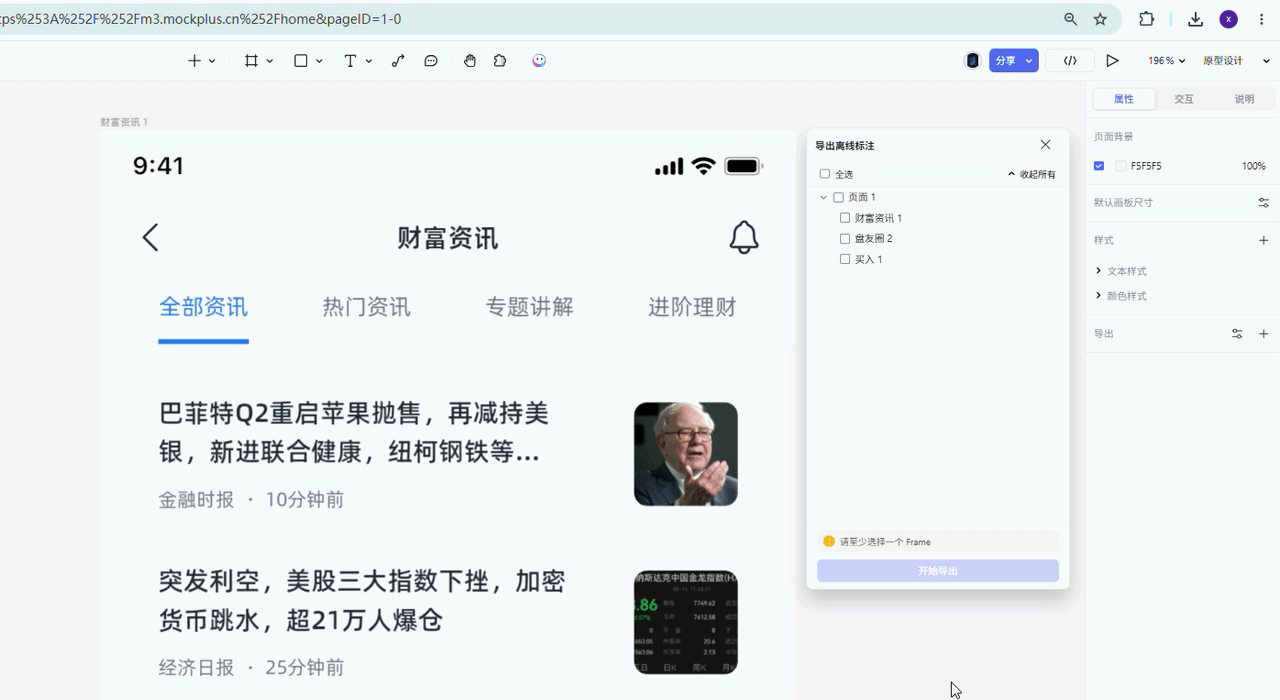The height and width of the screenshot is (700, 1280).
Task: Open browser extensions puzzle icon
Action: pos(1146,19)
